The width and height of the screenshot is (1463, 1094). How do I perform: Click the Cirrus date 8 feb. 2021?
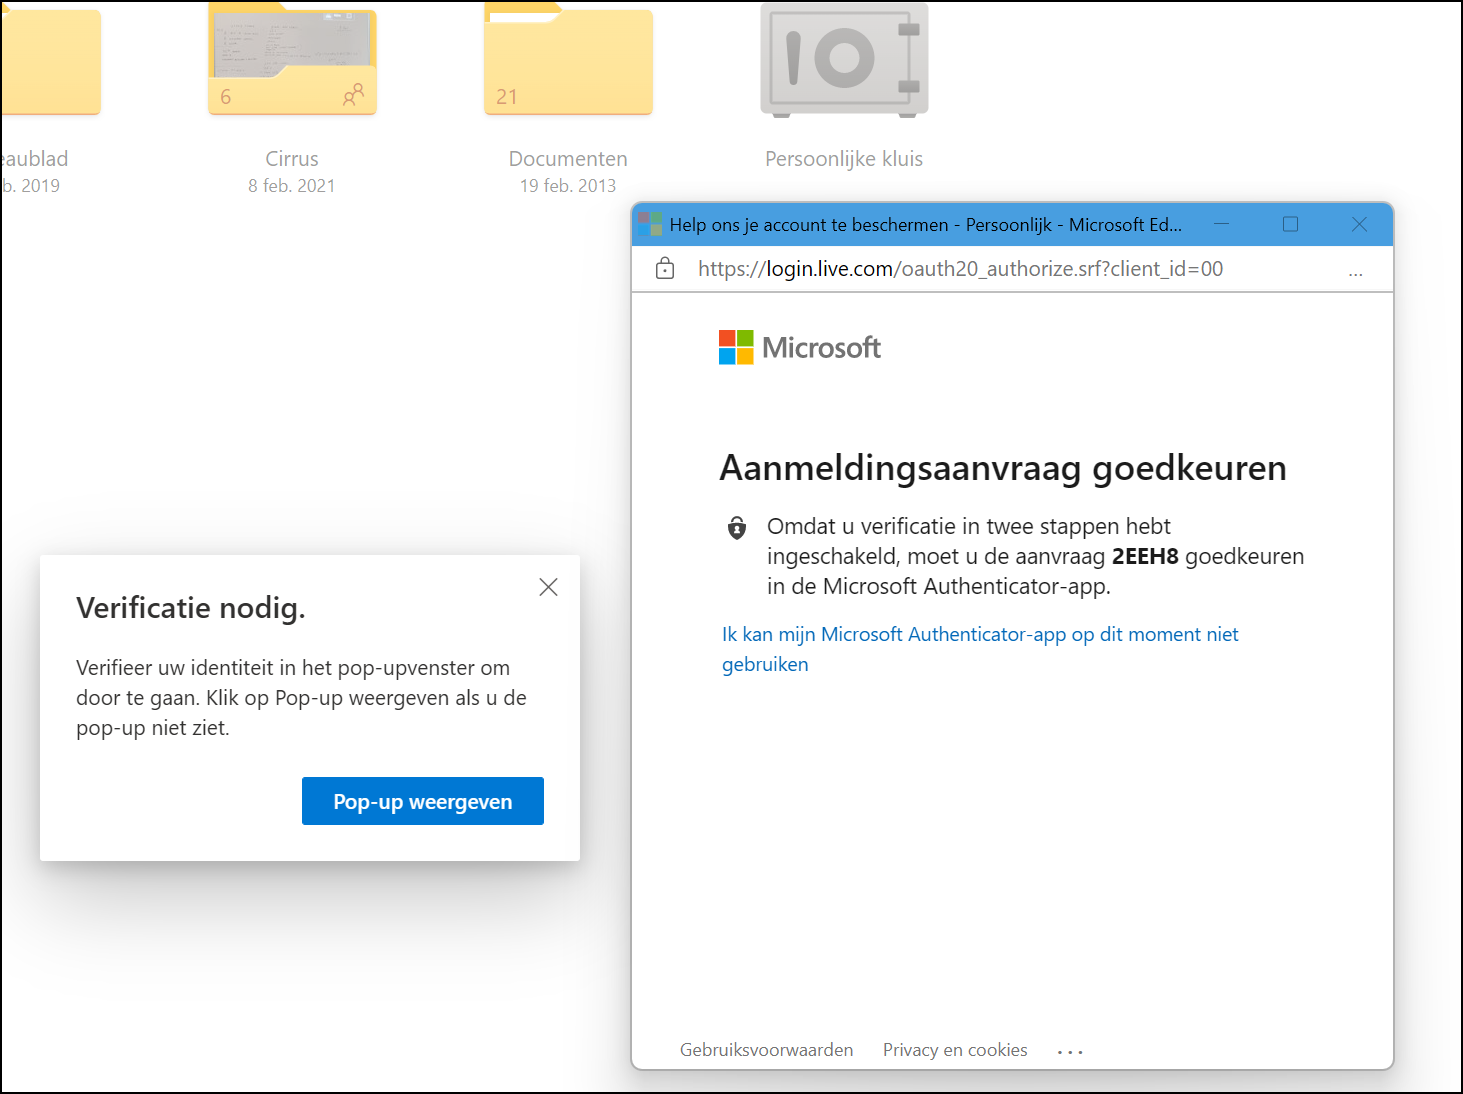tap(292, 185)
